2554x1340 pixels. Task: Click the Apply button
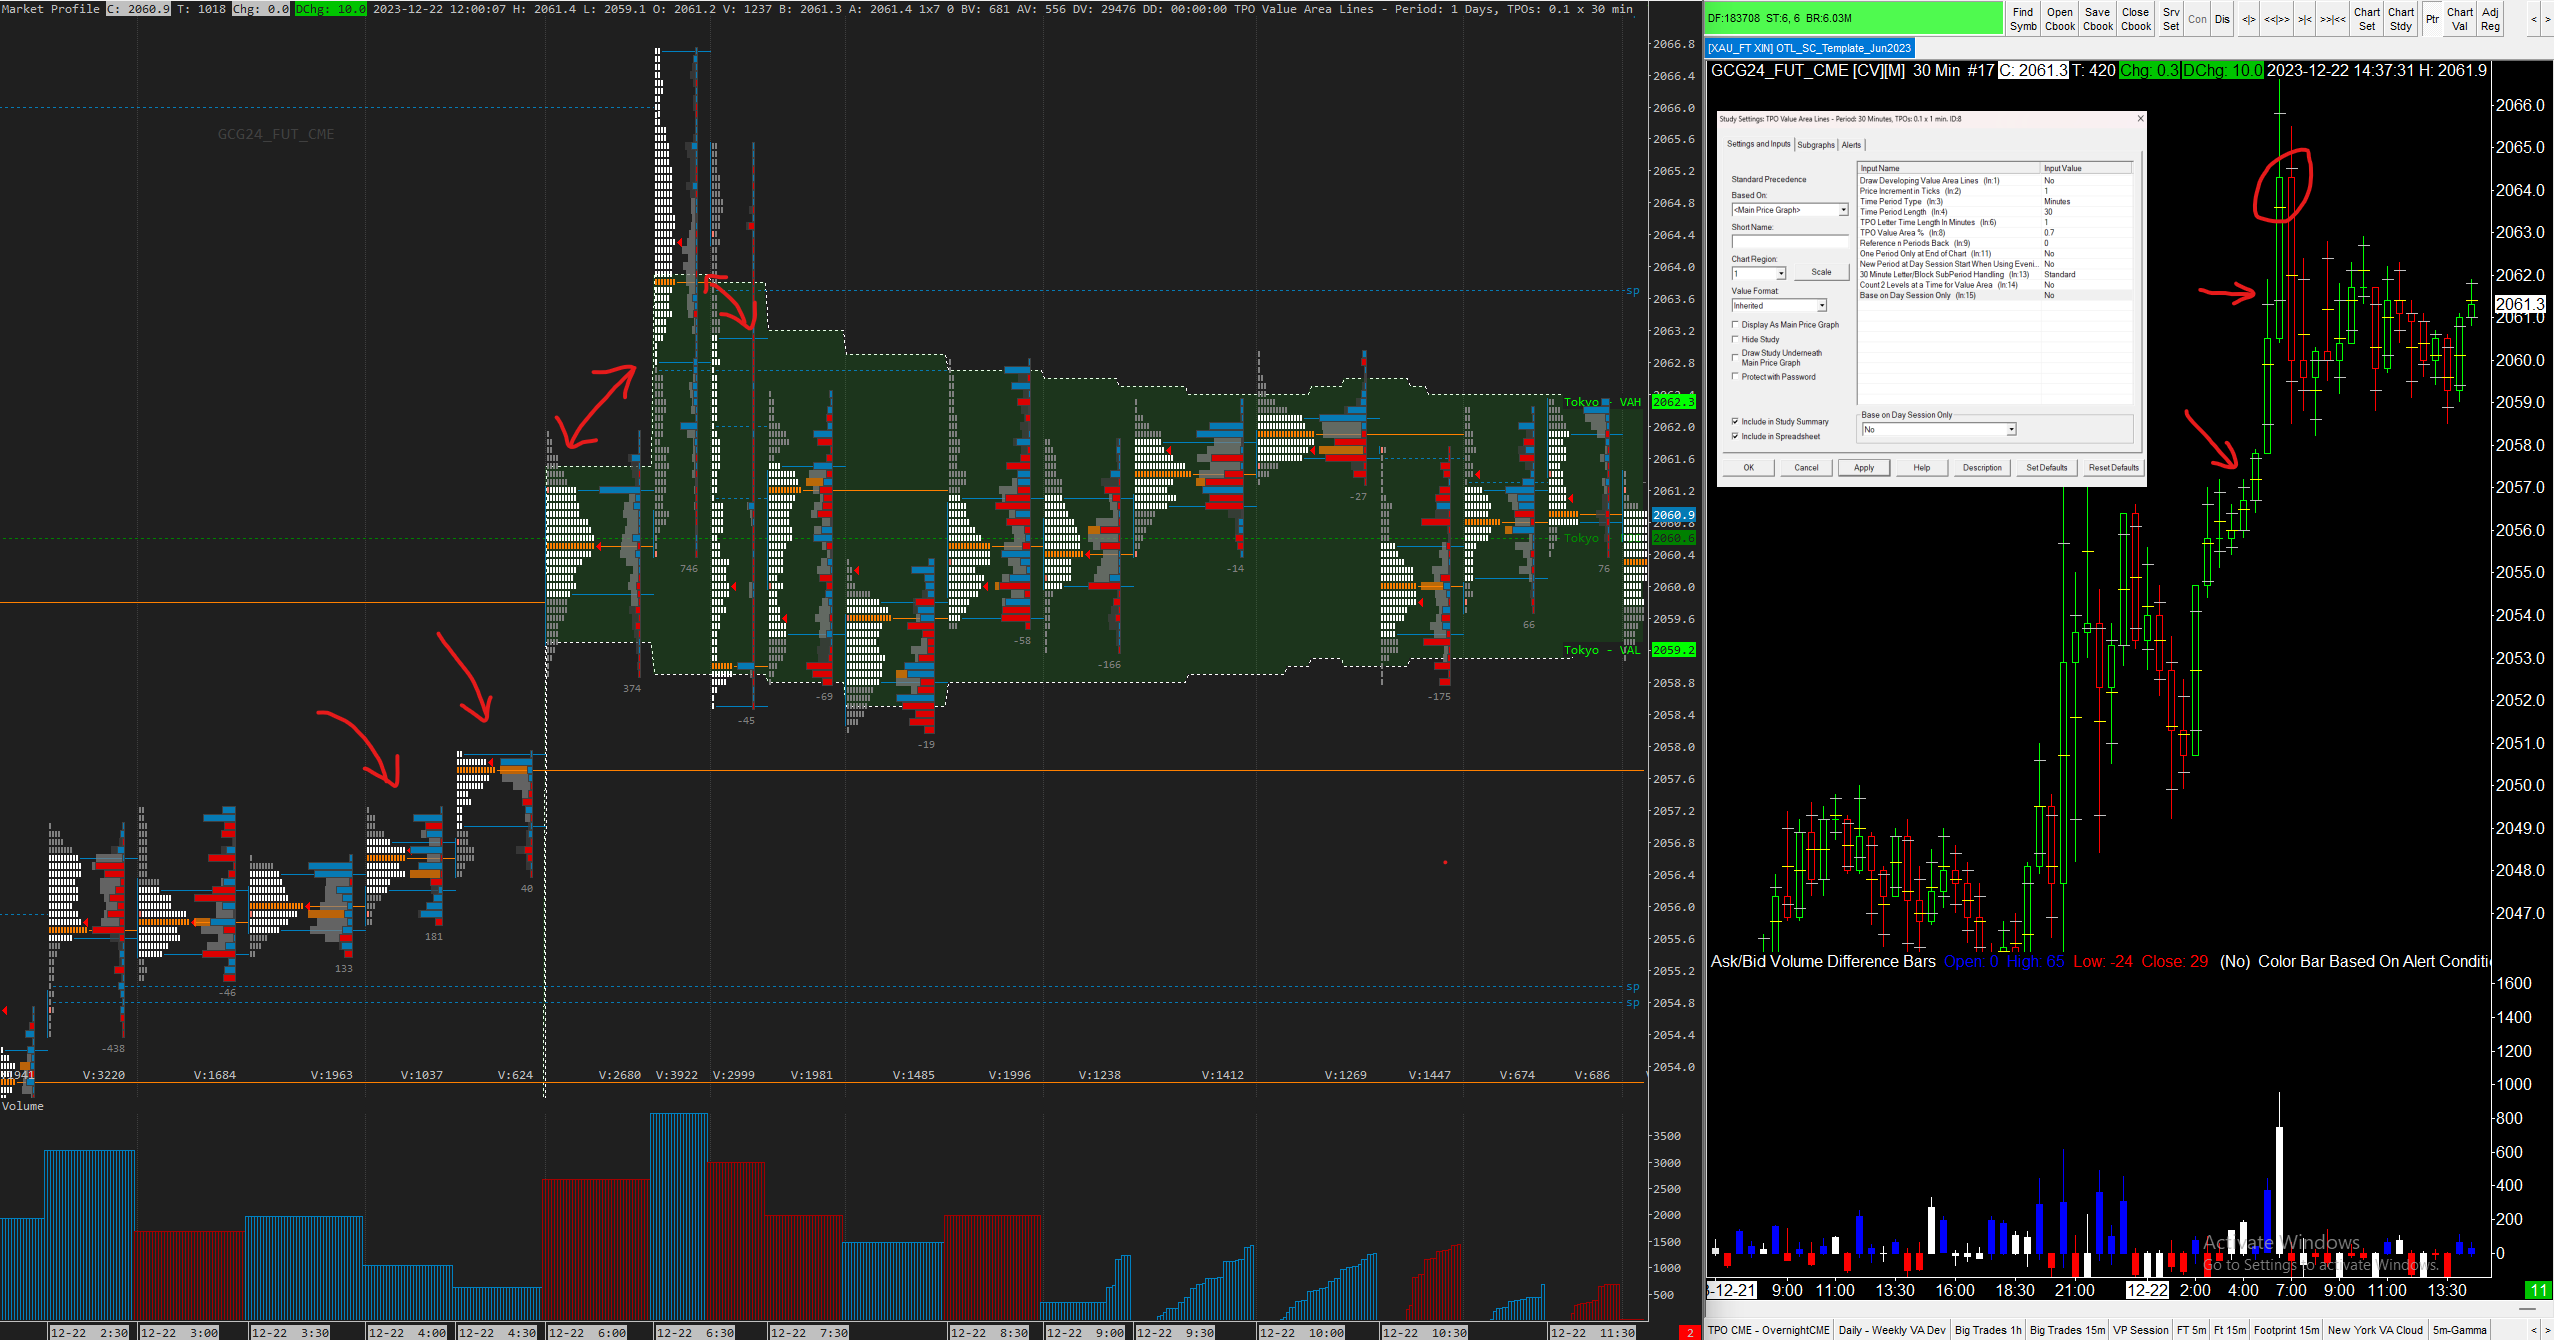(x=1863, y=468)
